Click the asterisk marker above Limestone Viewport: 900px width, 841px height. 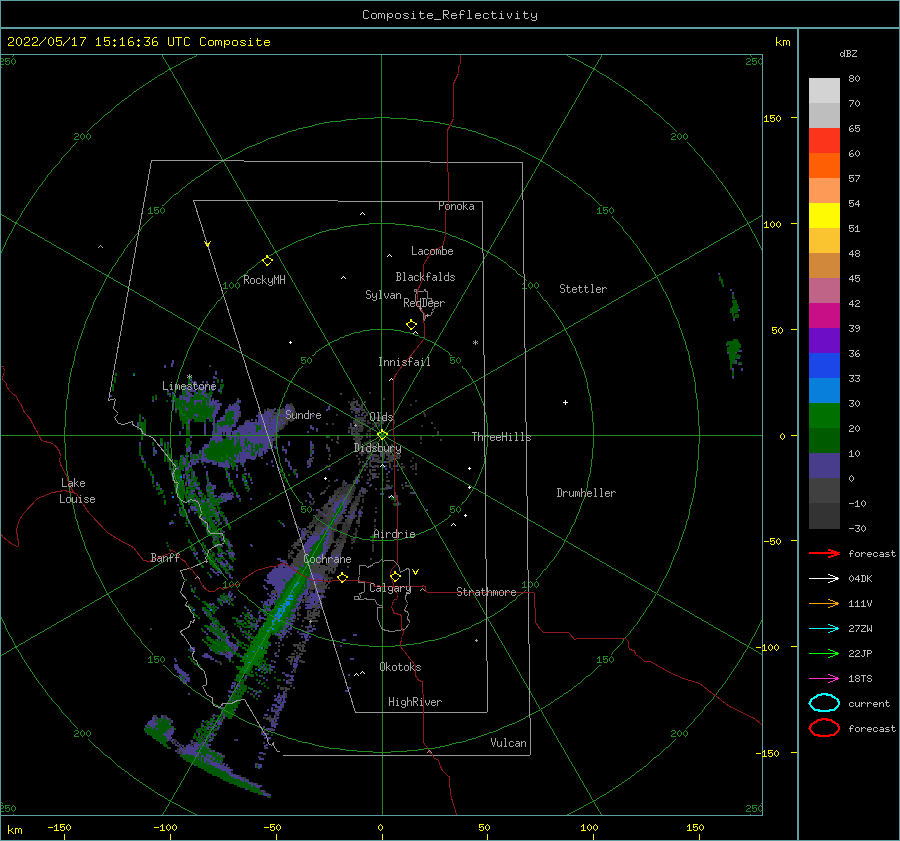click(x=189, y=378)
